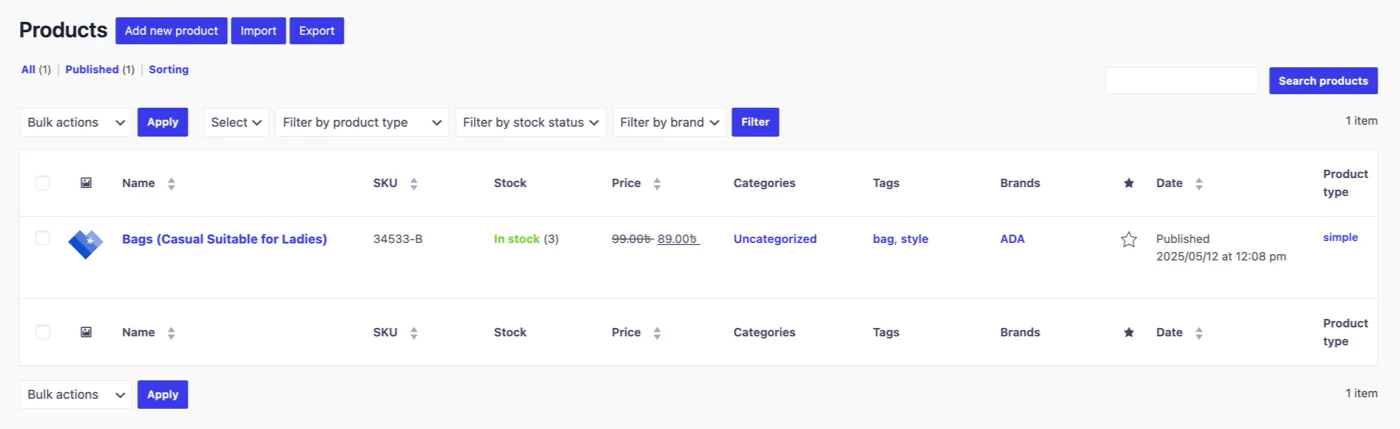Open the top Bulk actions dropdown
The height and width of the screenshot is (429, 1400).
[76, 122]
